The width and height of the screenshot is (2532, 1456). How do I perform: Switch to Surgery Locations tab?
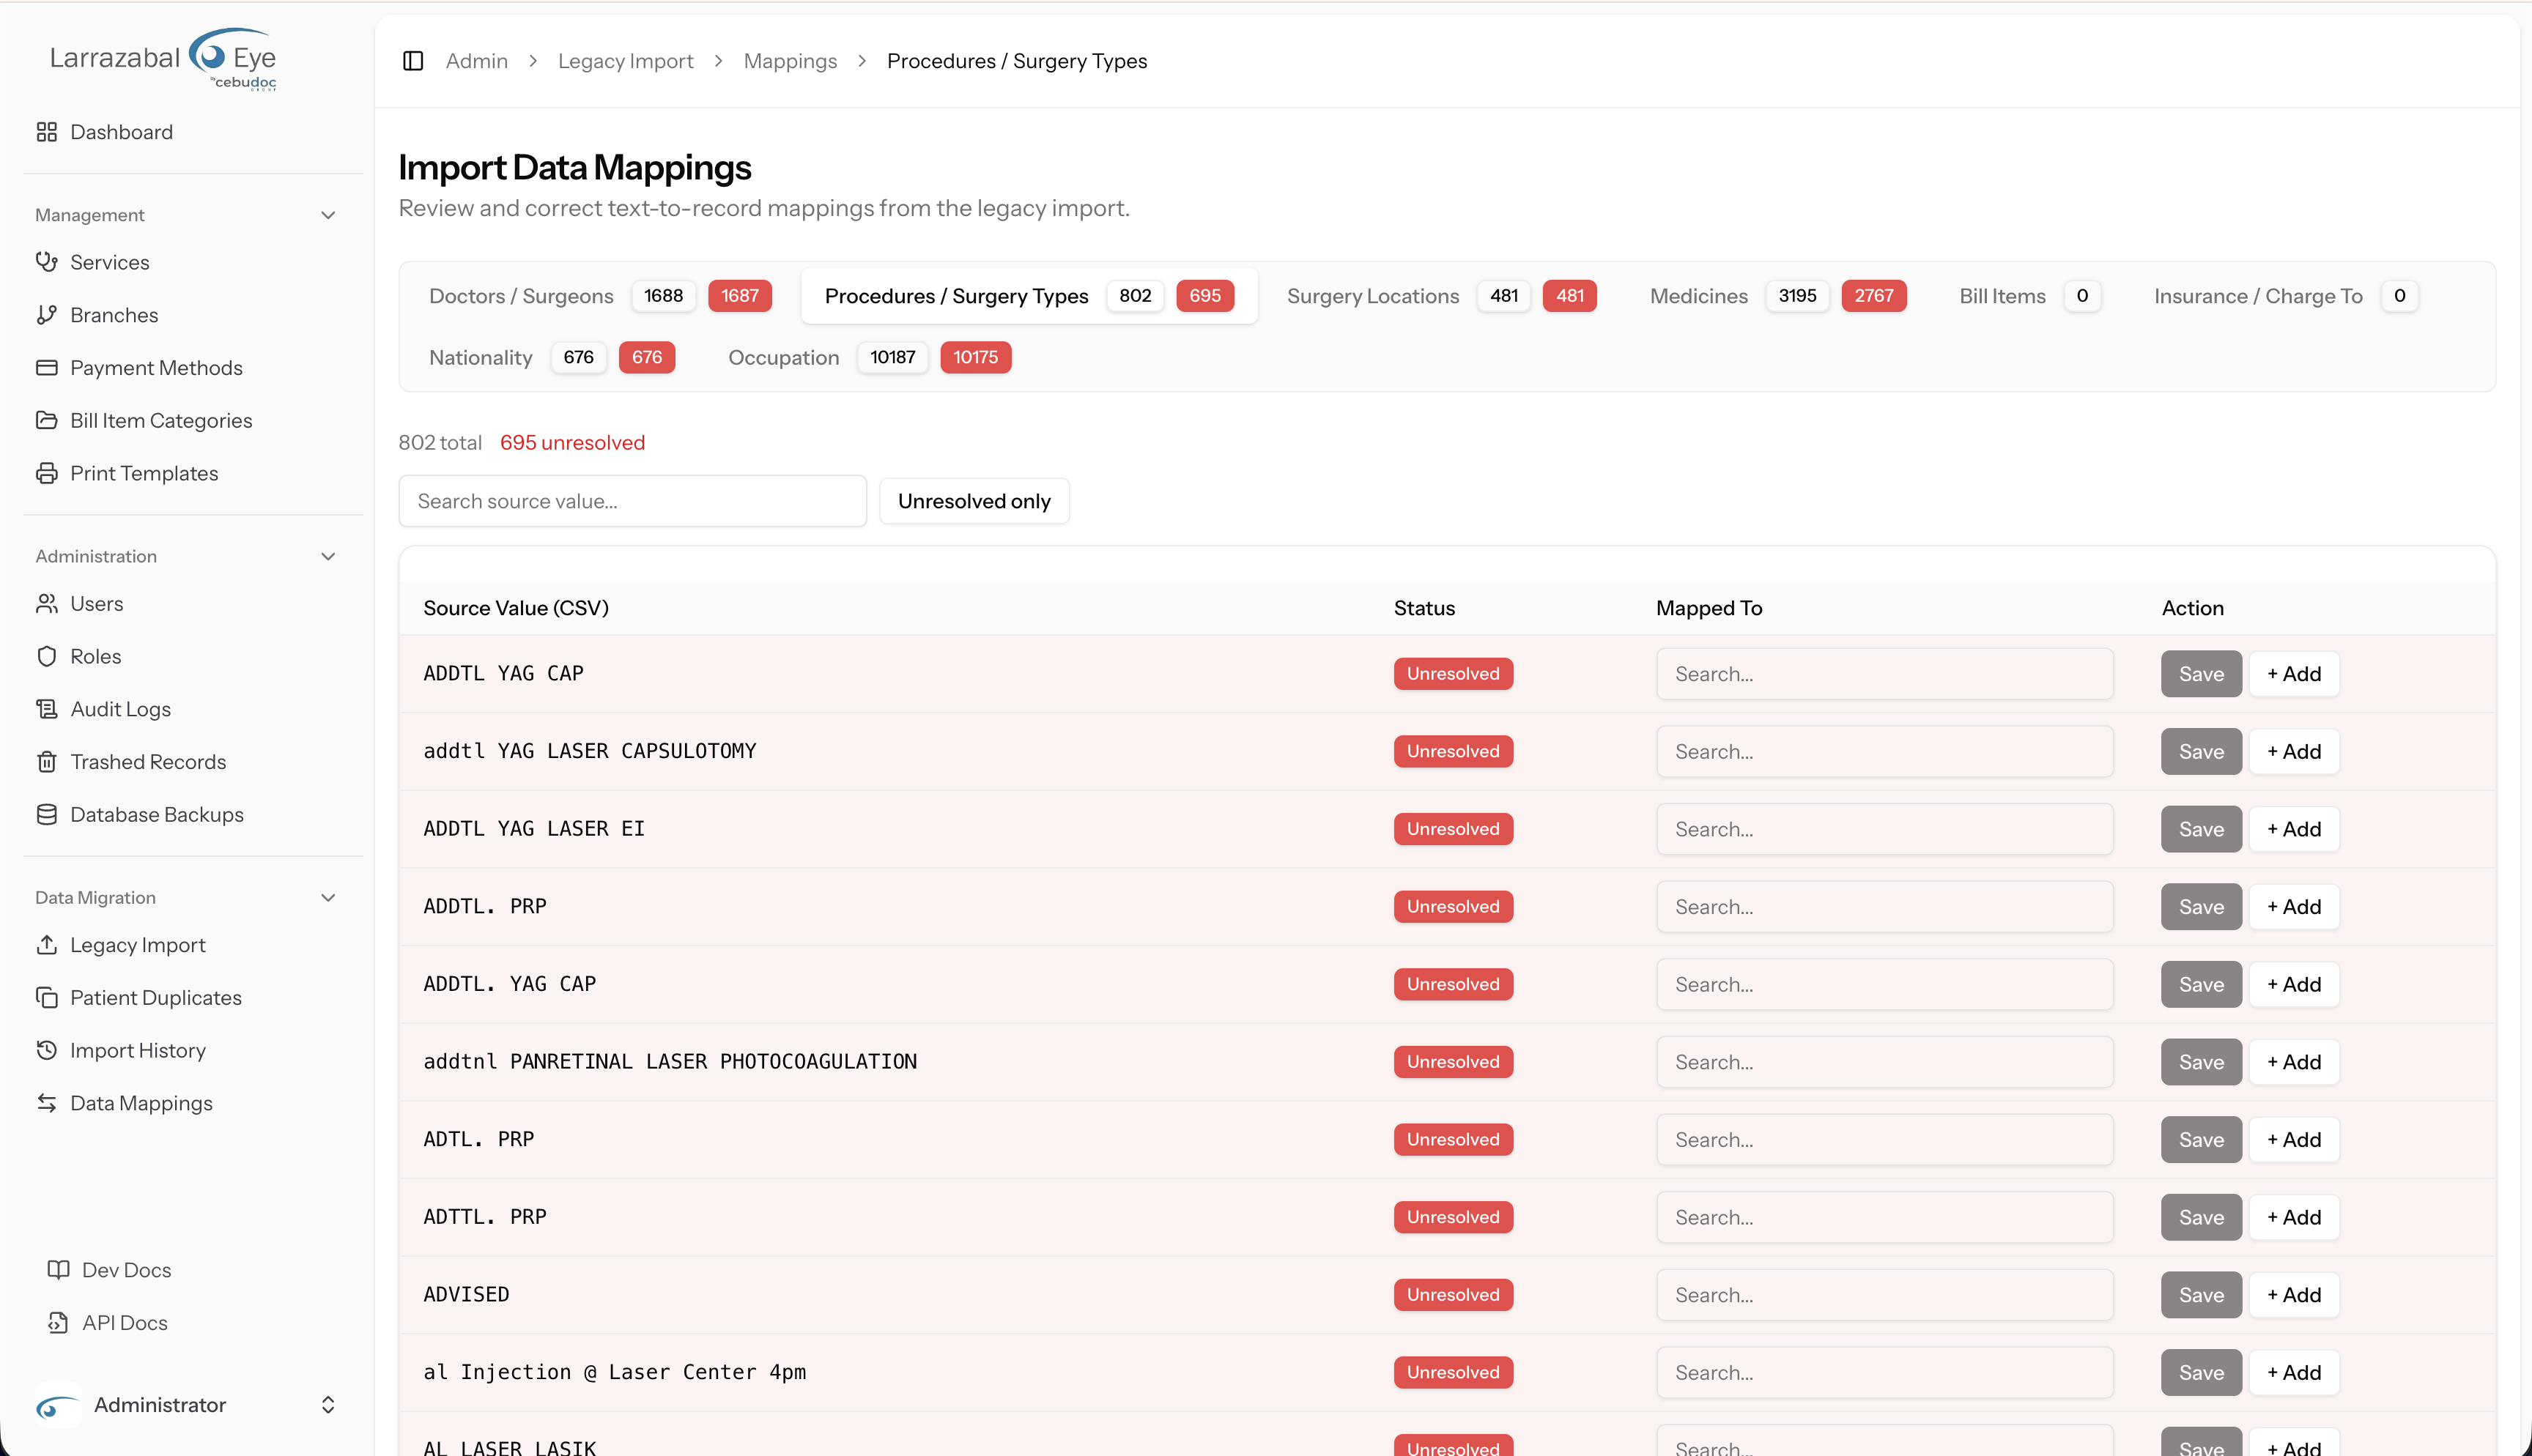click(x=1441, y=296)
